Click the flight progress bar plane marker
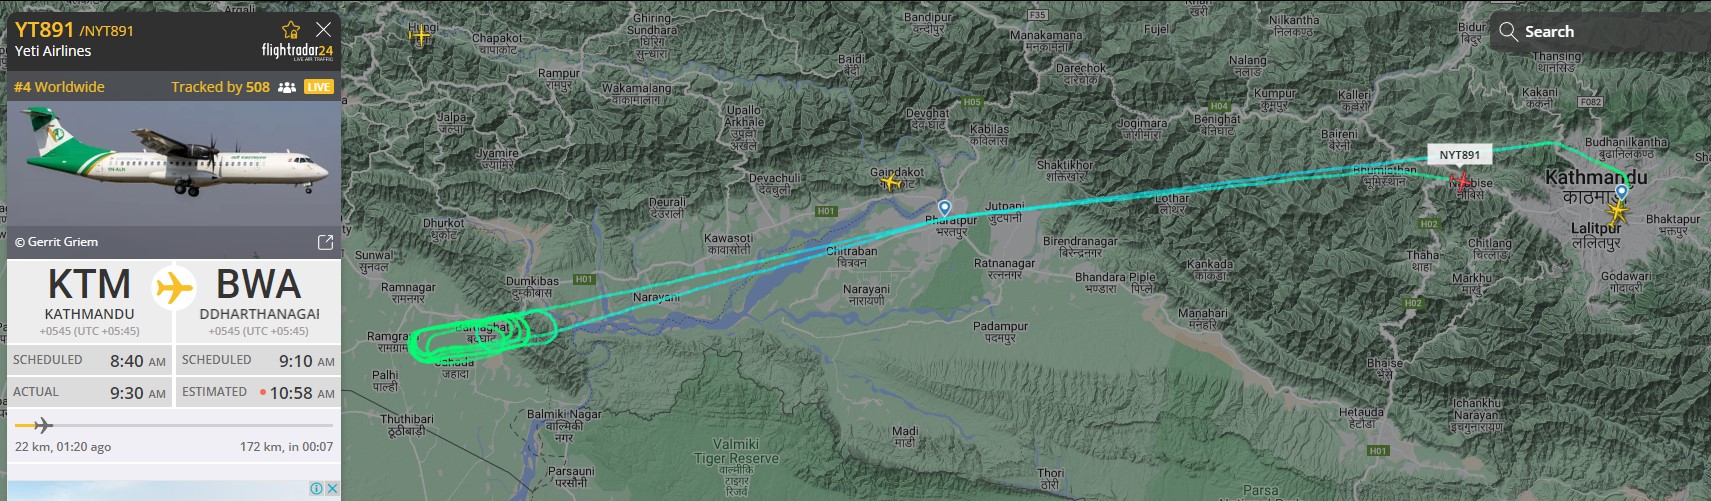1711x501 pixels. (42, 425)
